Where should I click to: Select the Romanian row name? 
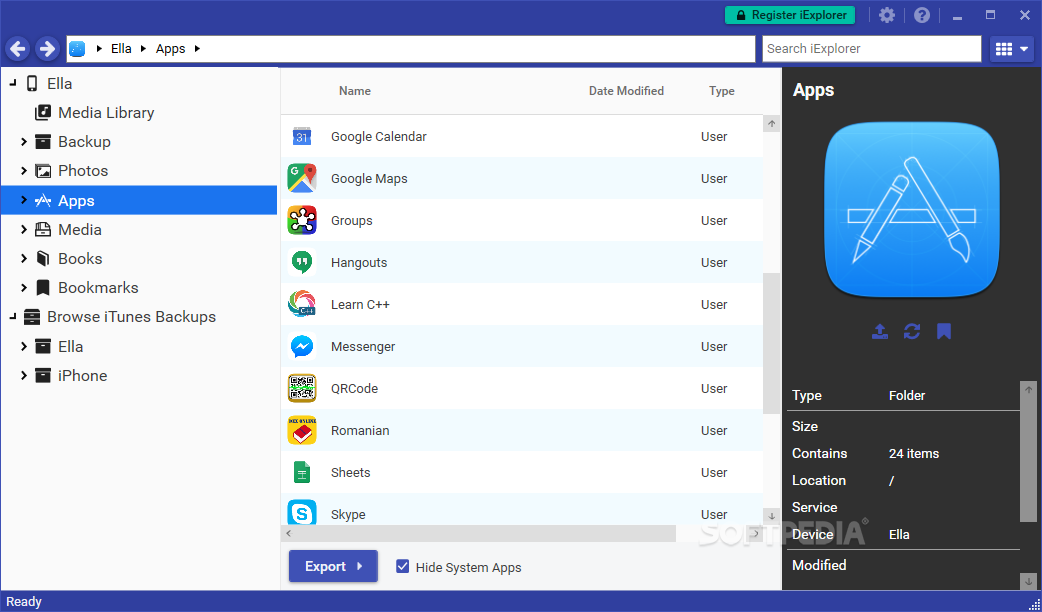360,431
